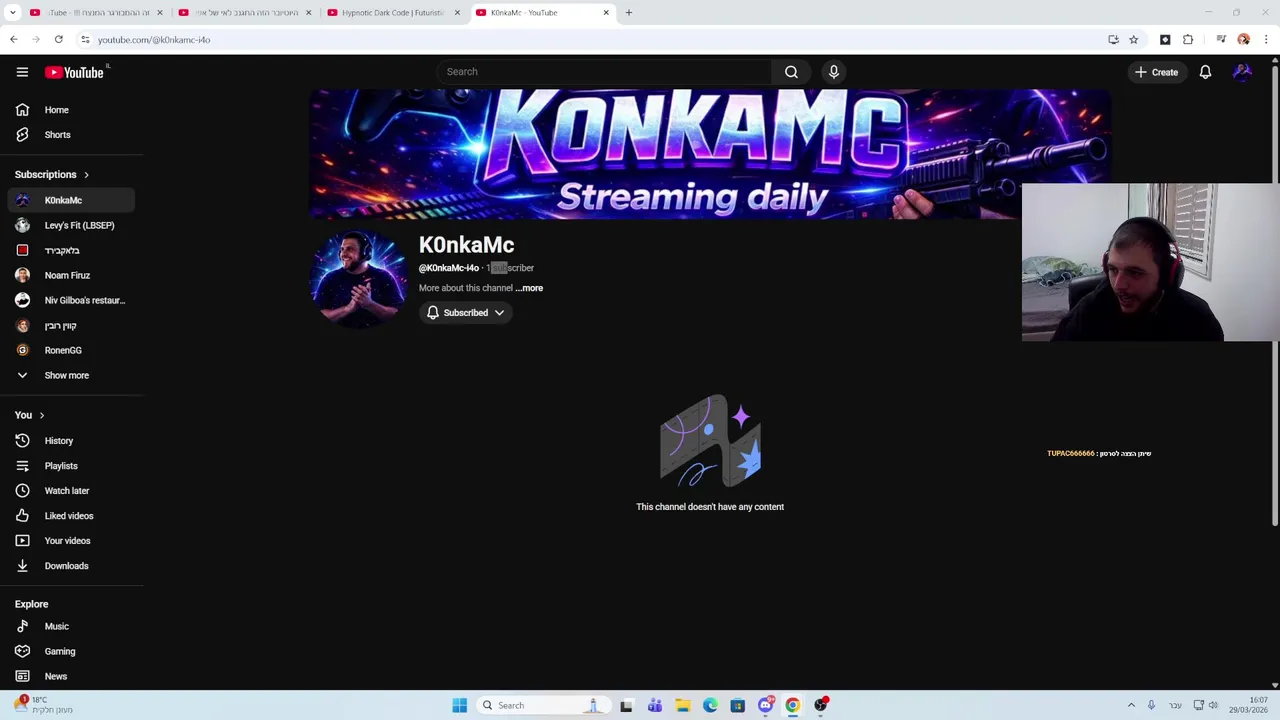Image resolution: width=1280 pixels, height=720 pixels.
Task: Open News under Explore
Action: tap(71, 676)
